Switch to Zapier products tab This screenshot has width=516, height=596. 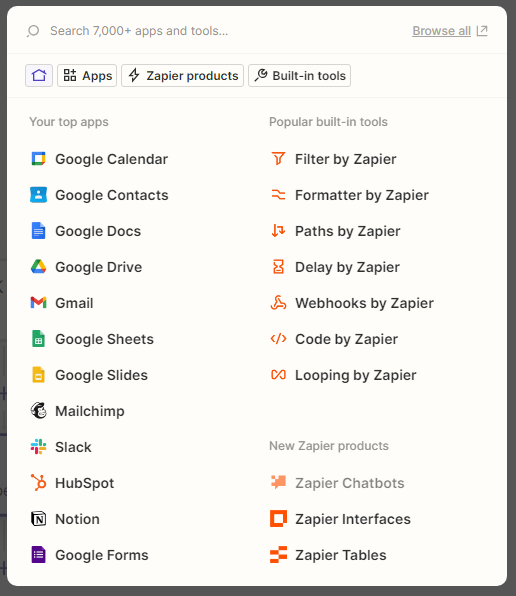point(182,75)
